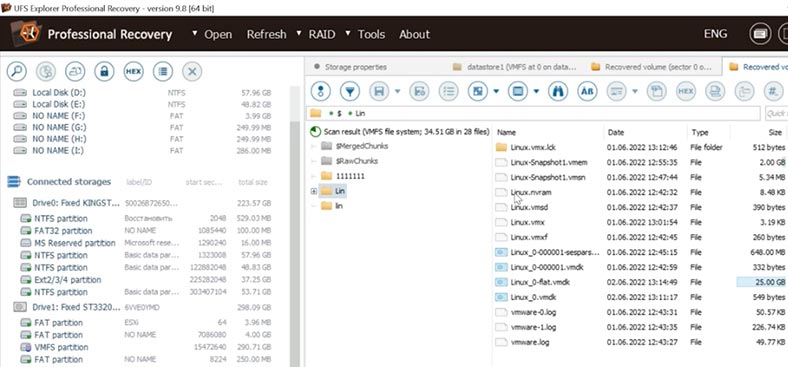Select the 1111111 tree folder
This screenshot has height=367, width=788.
(350, 176)
